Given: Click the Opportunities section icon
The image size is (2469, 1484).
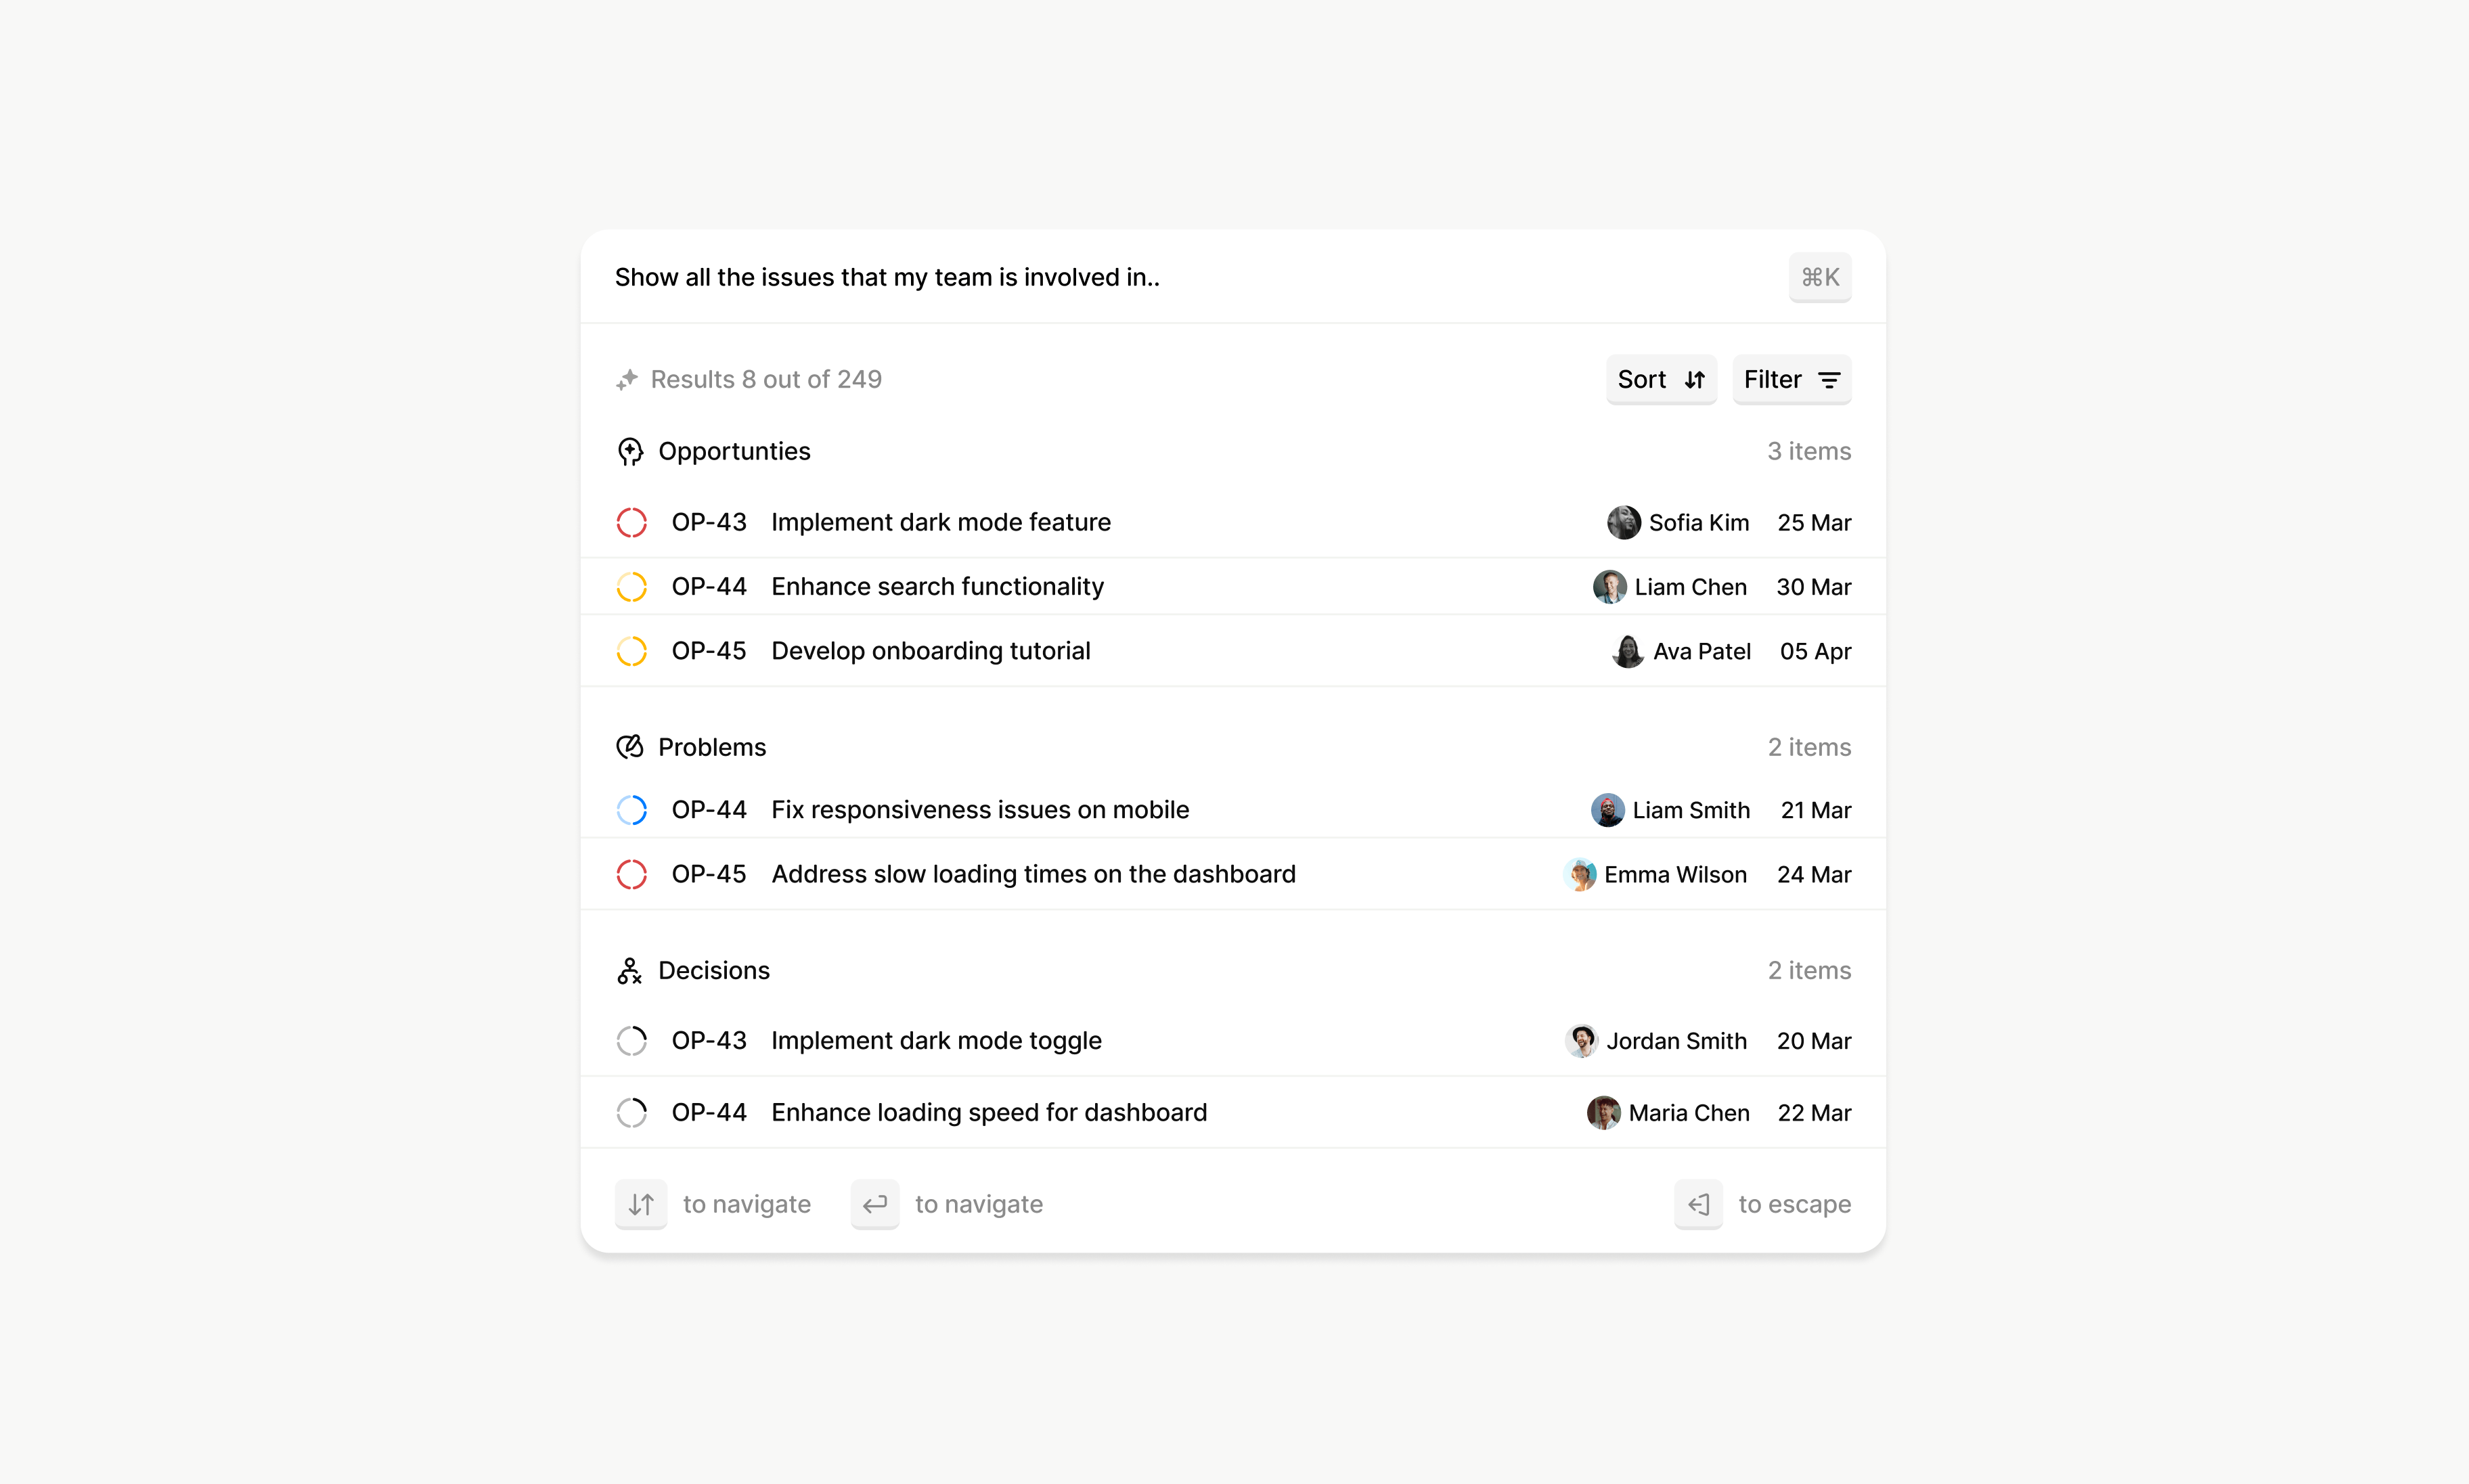Looking at the screenshot, I should (631, 451).
